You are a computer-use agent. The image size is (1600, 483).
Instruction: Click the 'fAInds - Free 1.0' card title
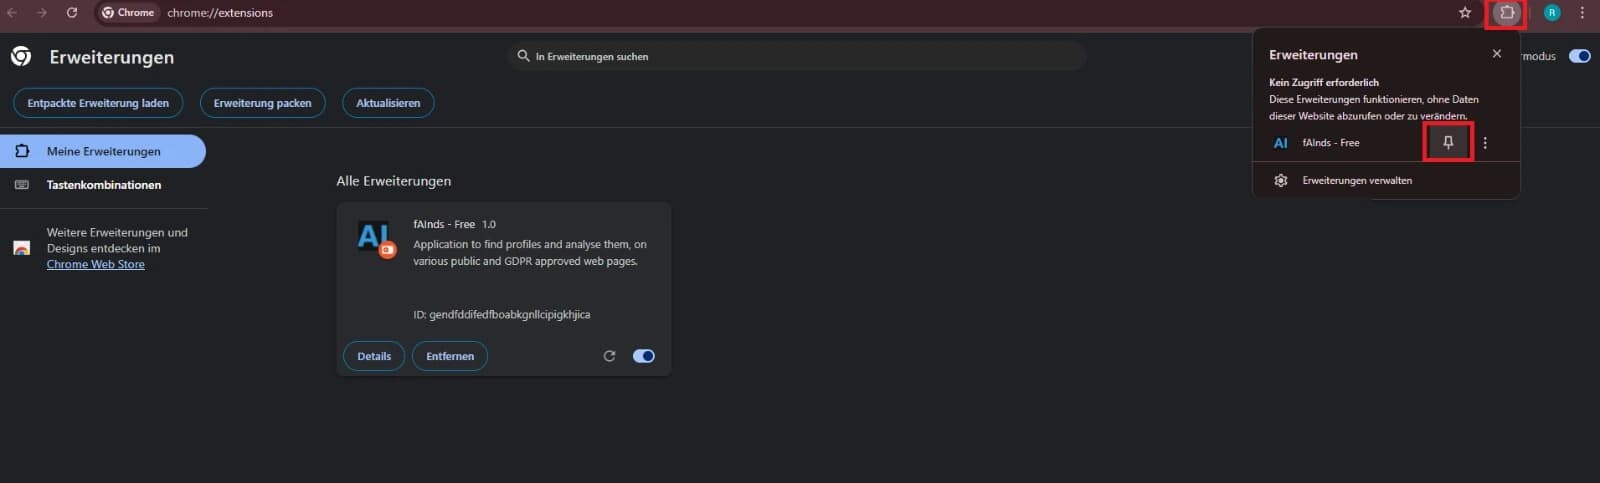click(454, 224)
